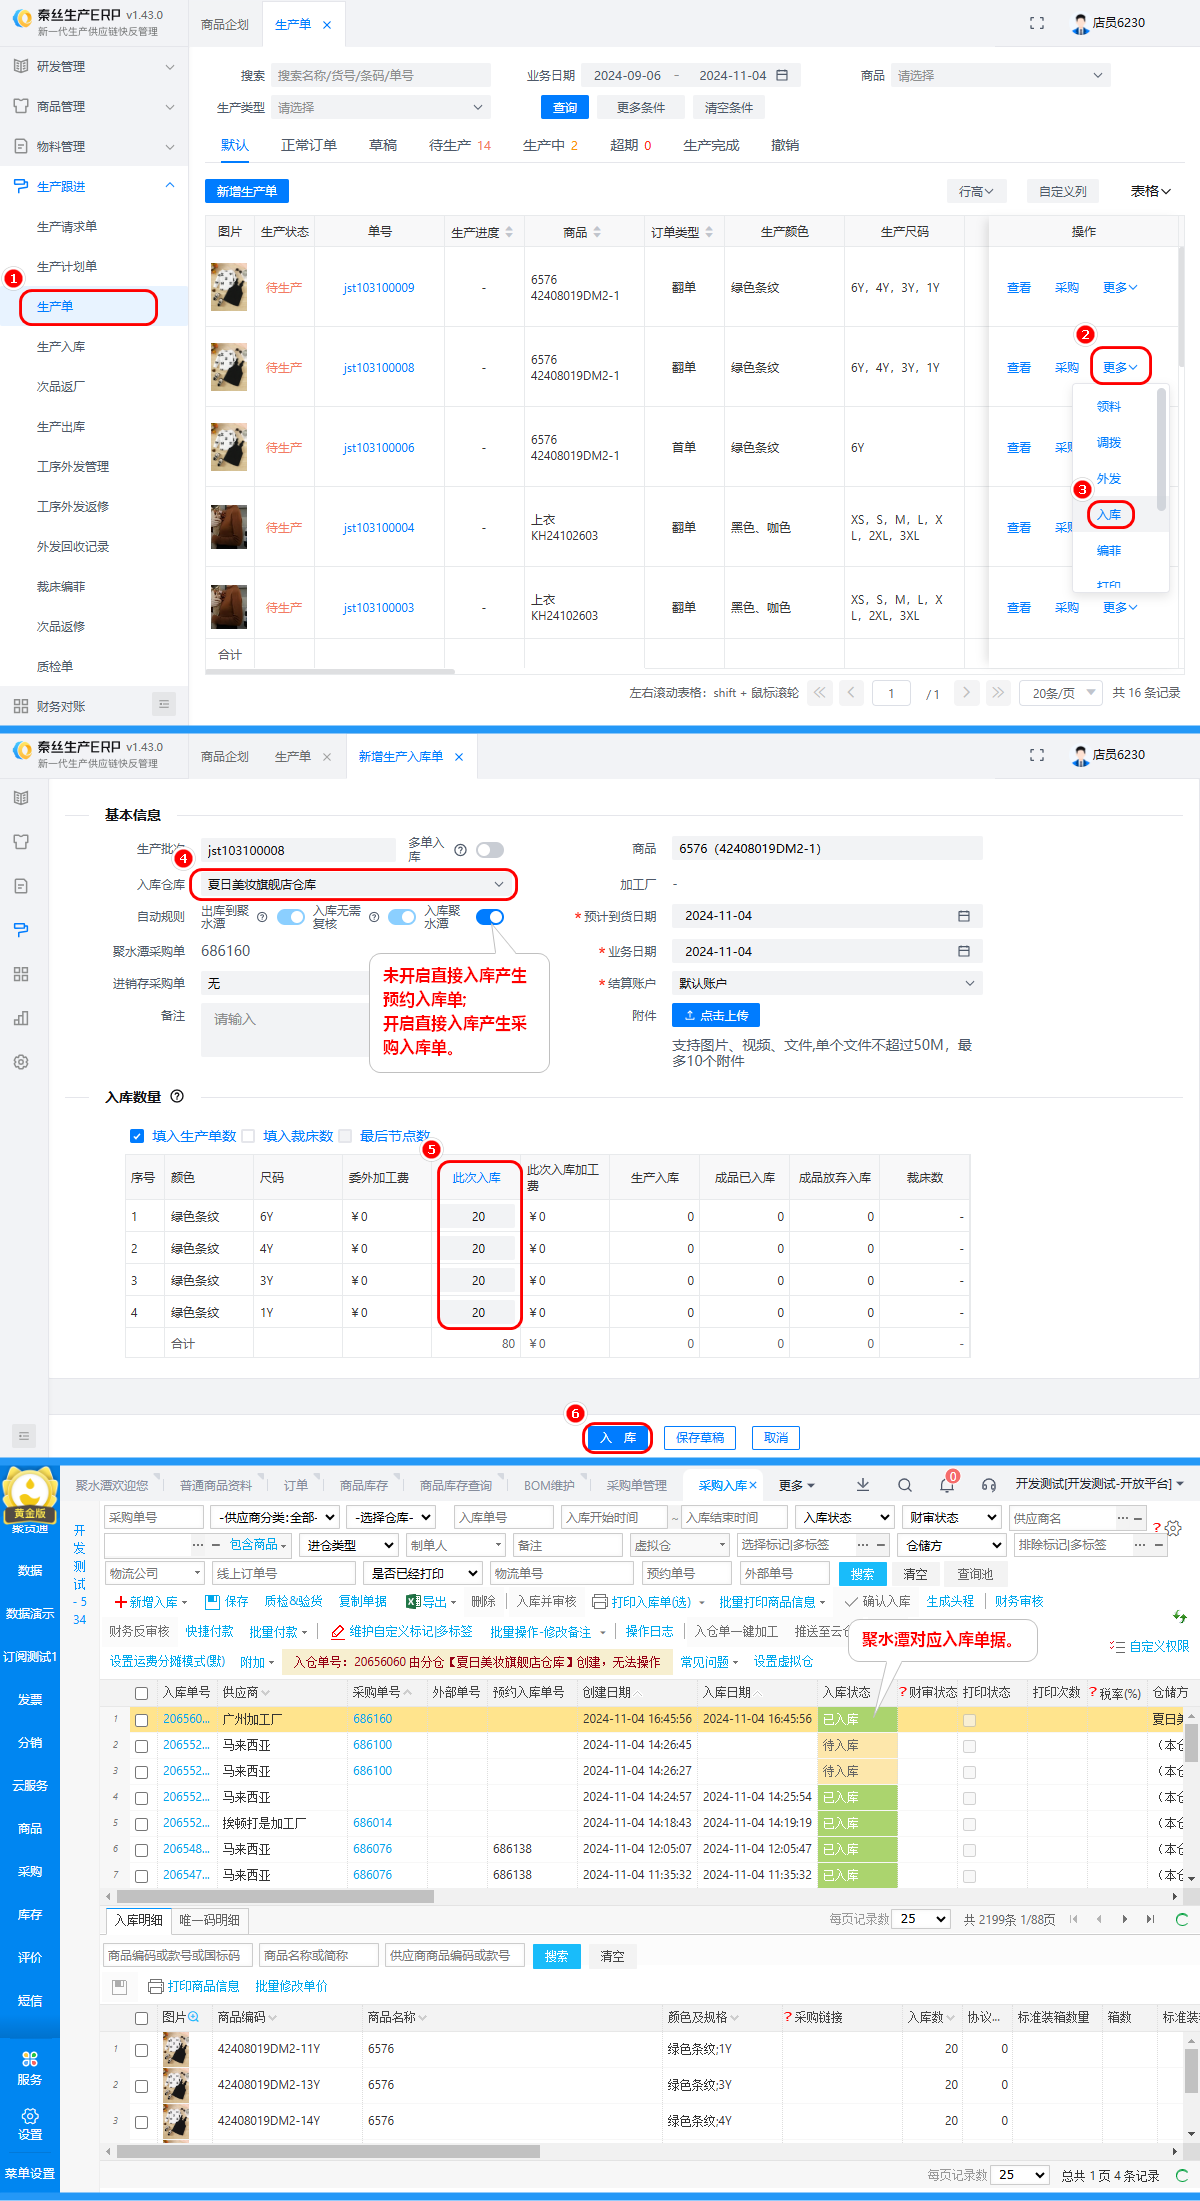Open the 入库状态 filter dropdown
The width and height of the screenshot is (1200, 2201).
coord(846,1517)
